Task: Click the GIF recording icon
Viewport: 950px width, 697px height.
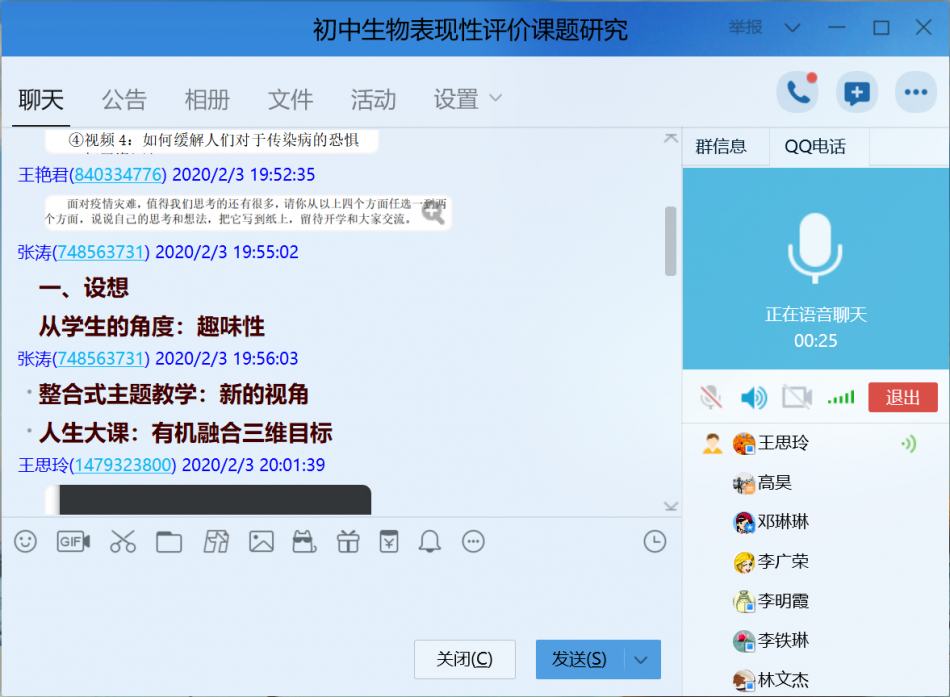Action: coord(73,541)
